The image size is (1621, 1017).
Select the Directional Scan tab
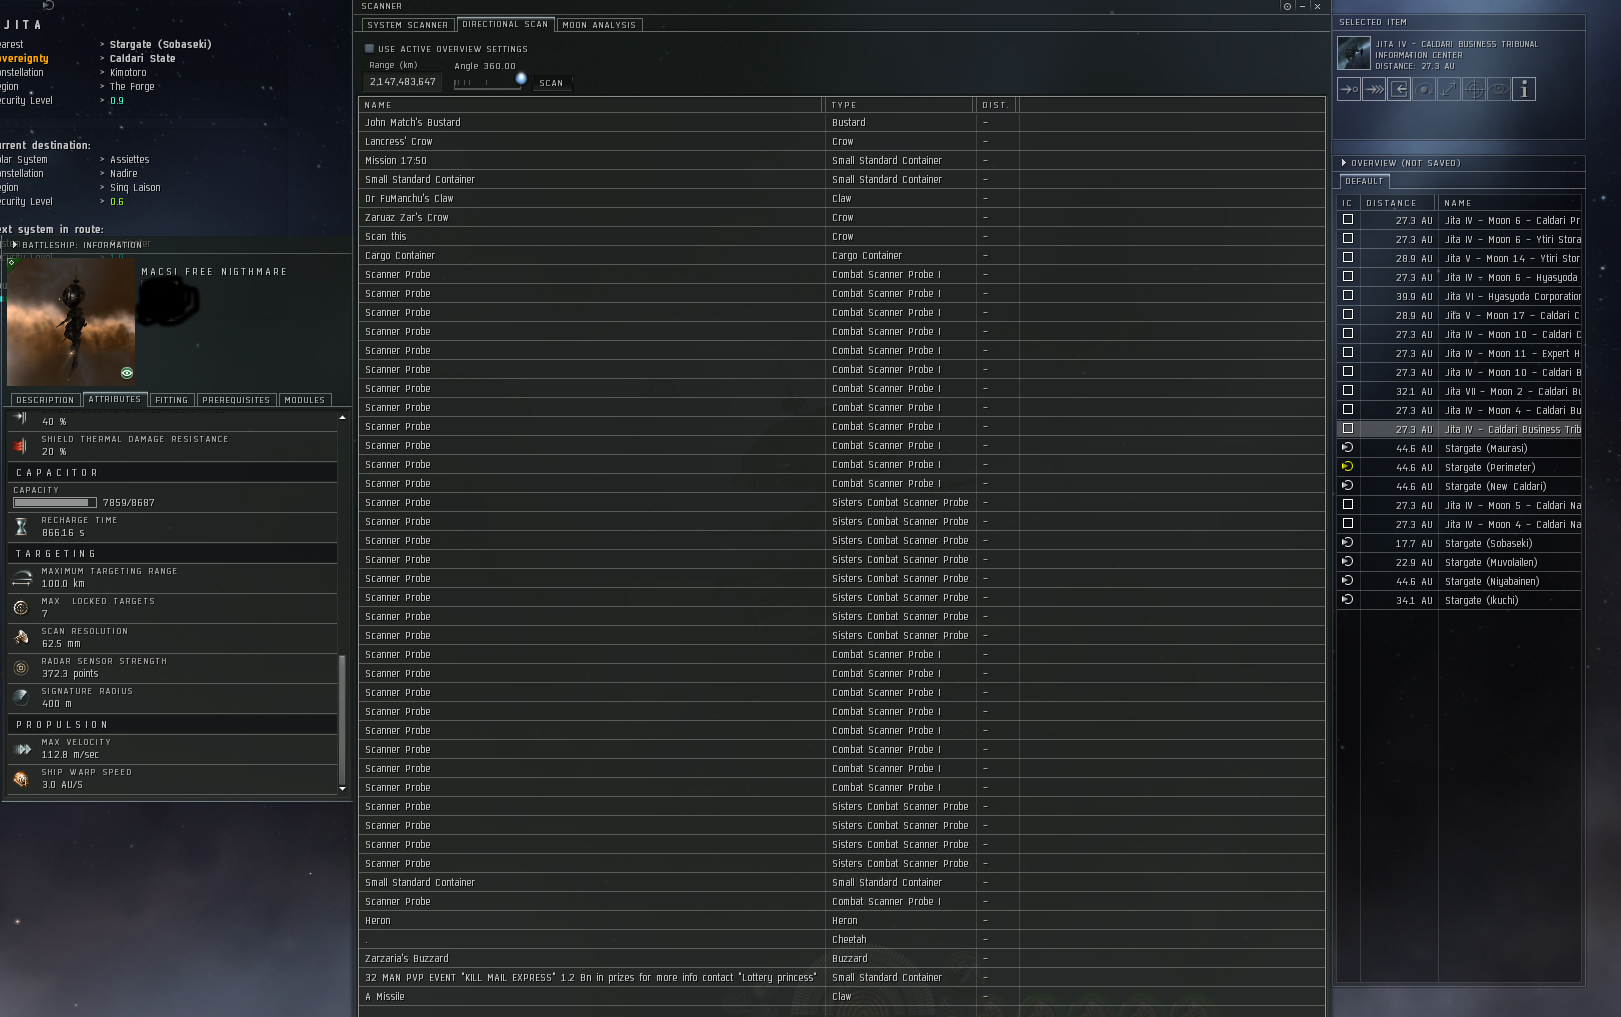[505, 24]
